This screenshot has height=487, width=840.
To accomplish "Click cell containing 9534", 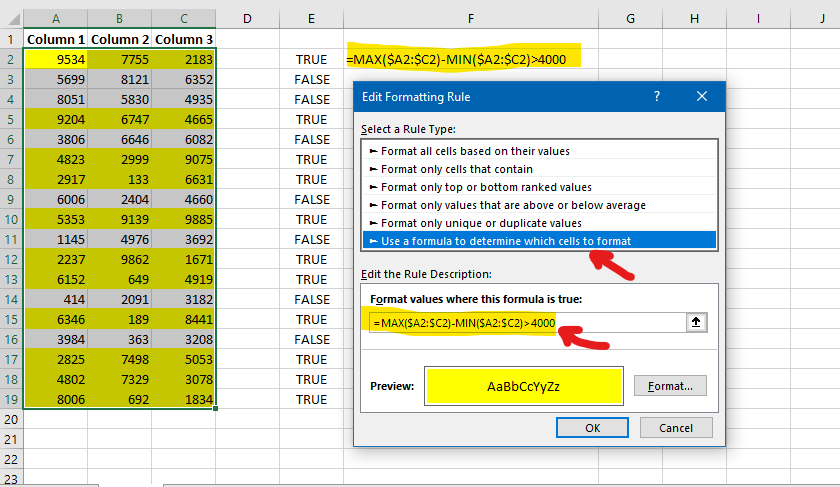I will click(x=56, y=59).
